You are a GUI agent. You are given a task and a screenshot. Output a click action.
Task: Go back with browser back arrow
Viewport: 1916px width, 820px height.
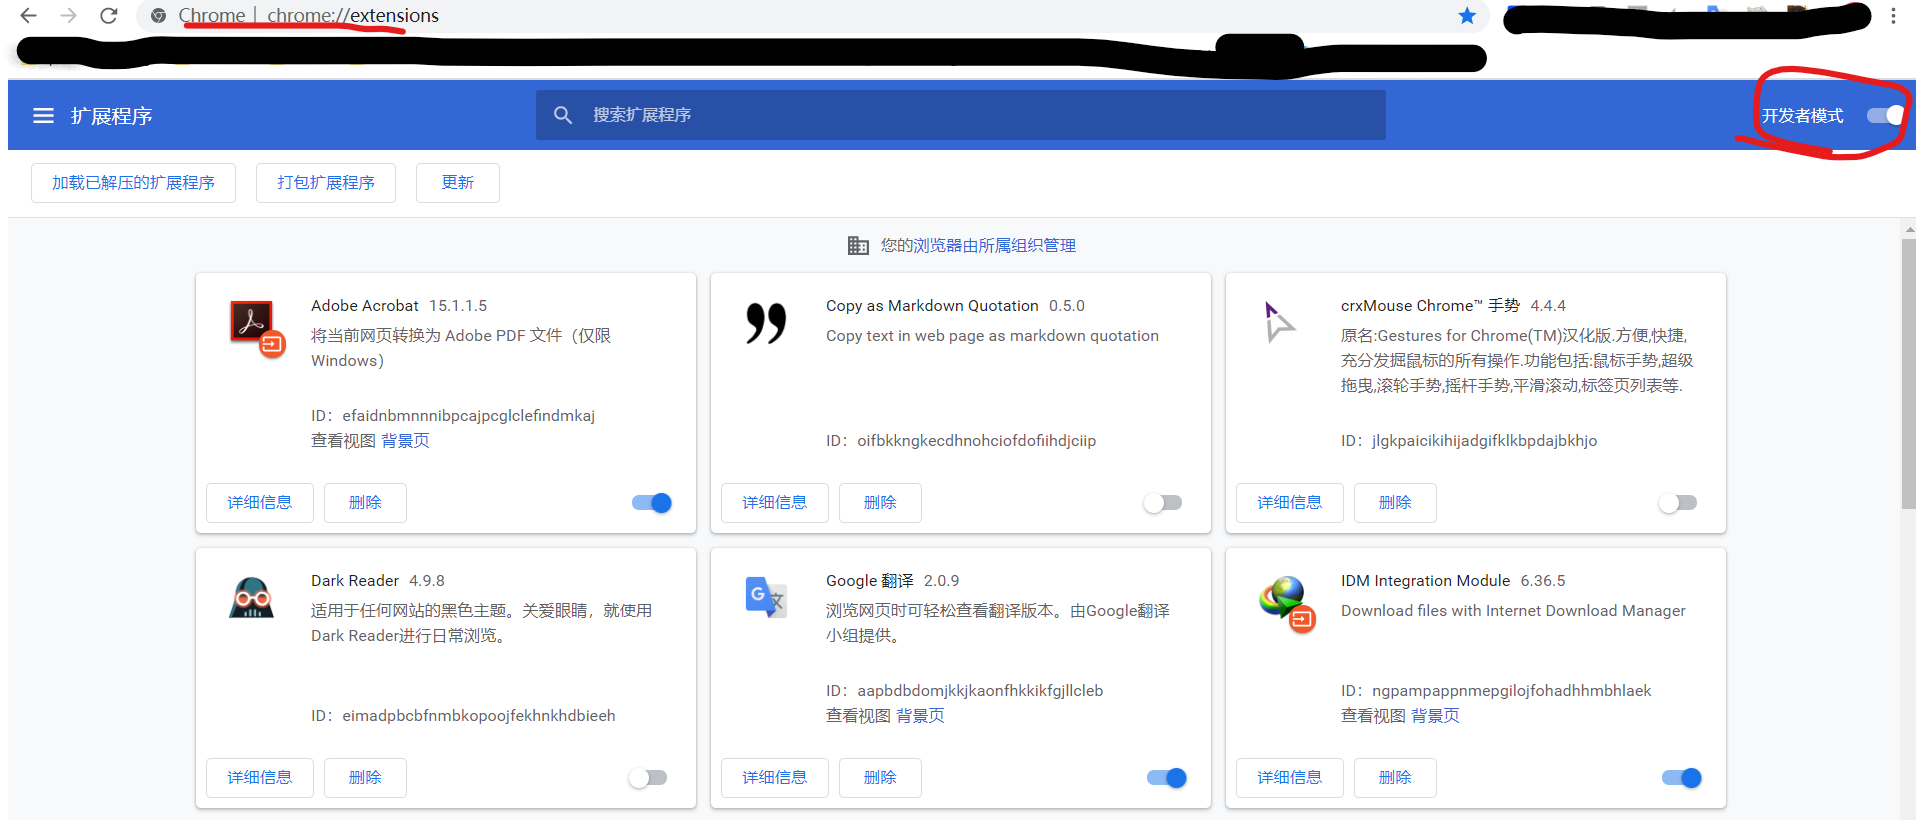click(x=28, y=16)
